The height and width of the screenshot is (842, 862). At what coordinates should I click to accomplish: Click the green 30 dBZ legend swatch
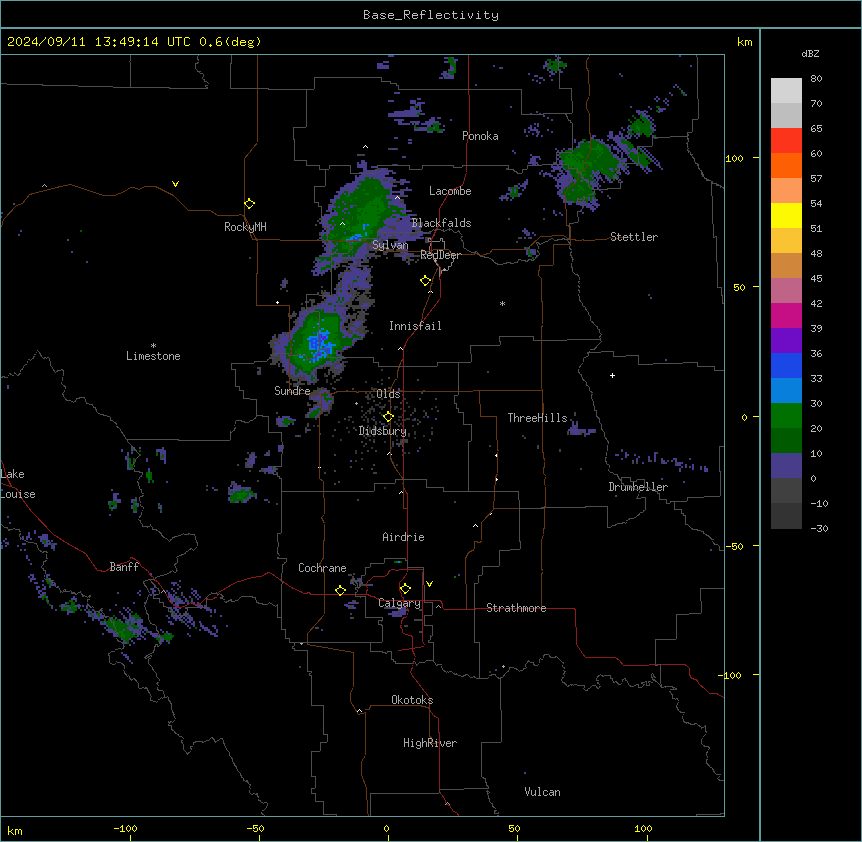pyautogui.click(x=786, y=416)
